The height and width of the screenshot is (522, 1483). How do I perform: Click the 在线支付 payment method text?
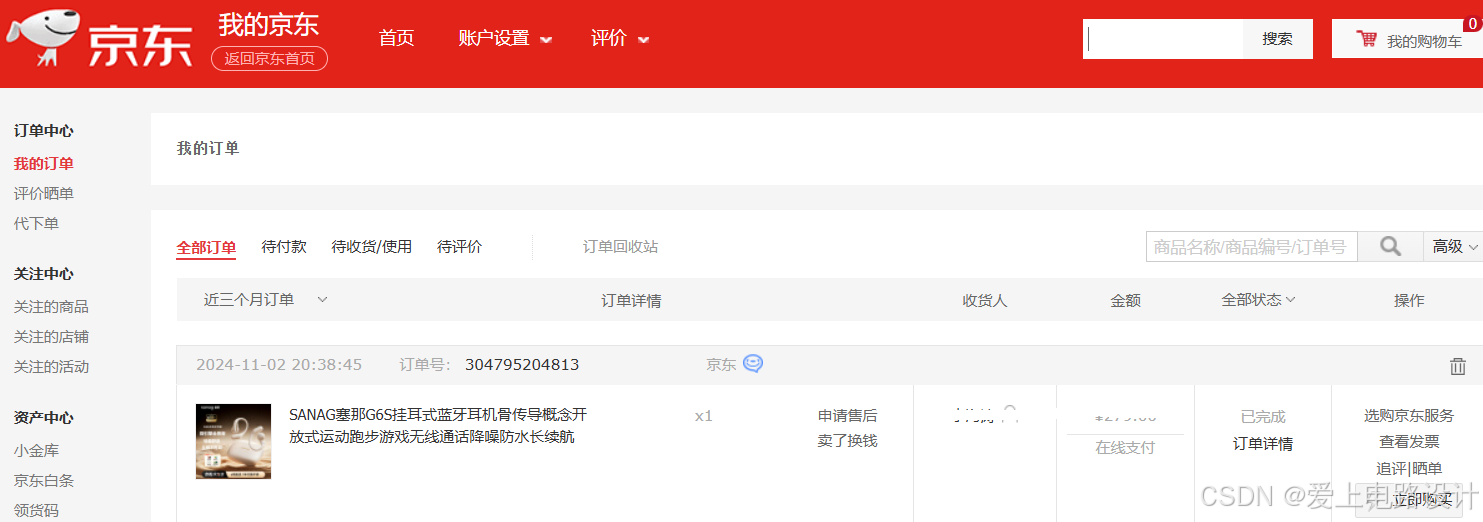[x=1125, y=447]
